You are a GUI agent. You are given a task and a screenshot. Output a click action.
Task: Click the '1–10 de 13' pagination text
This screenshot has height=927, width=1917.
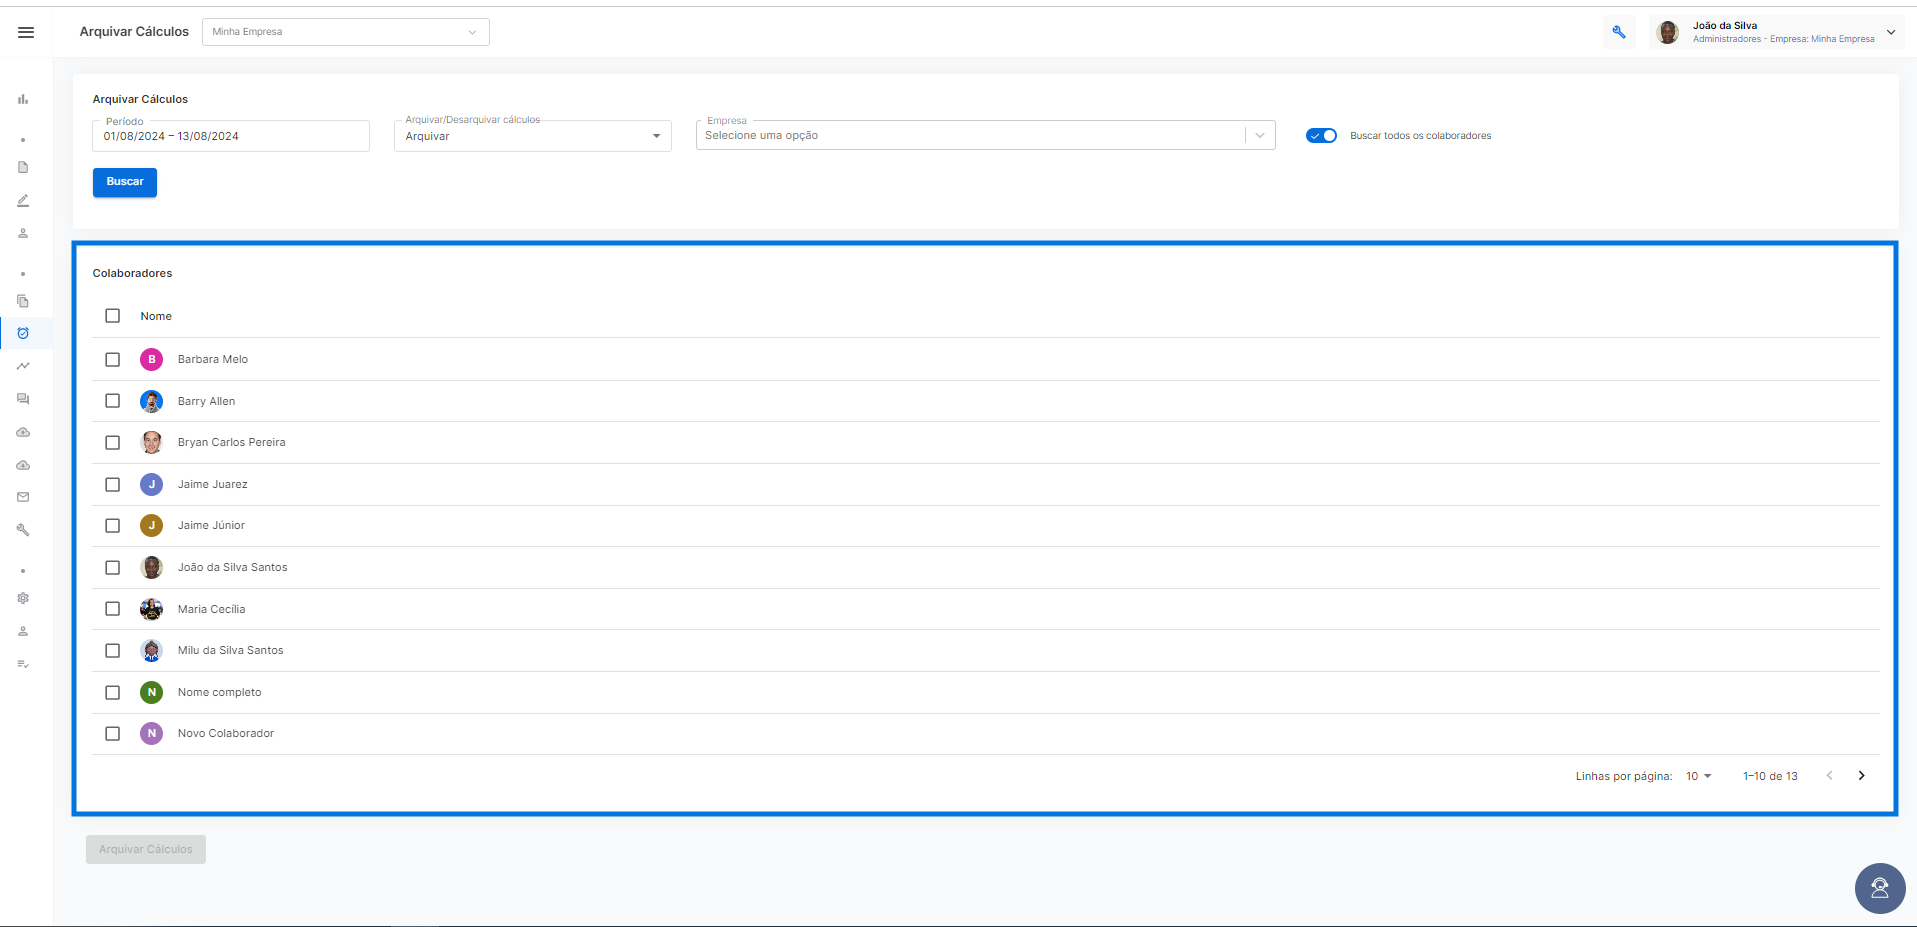pos(1770,776)
